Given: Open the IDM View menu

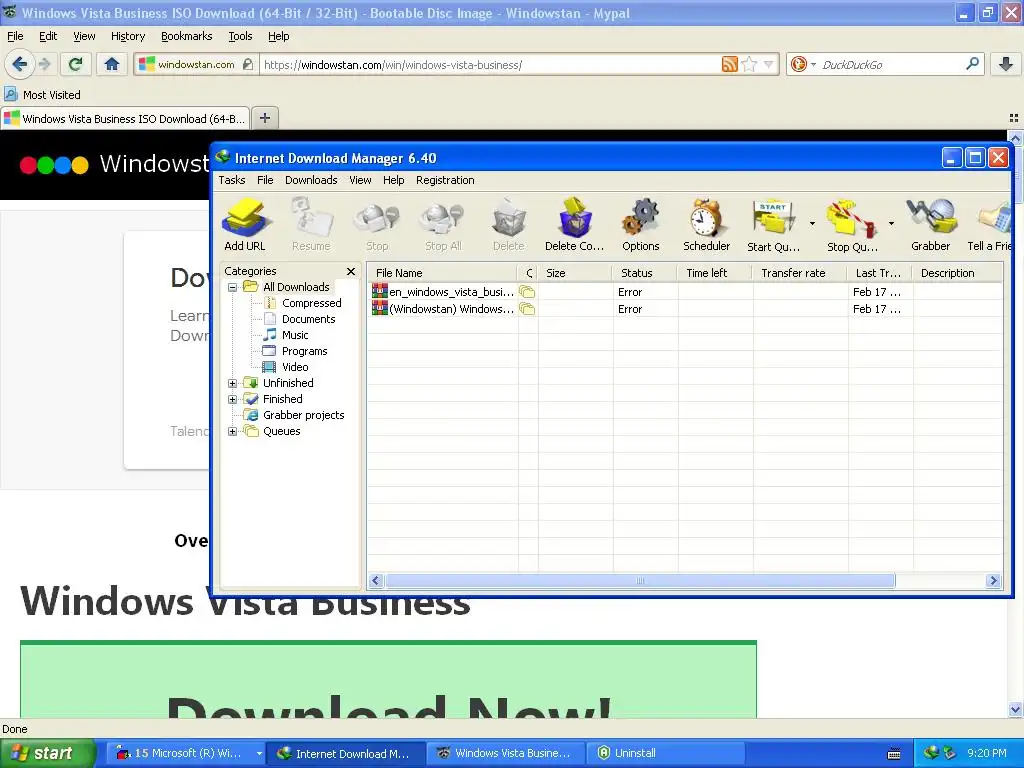Looking at the screenshot, I should 360,180.
